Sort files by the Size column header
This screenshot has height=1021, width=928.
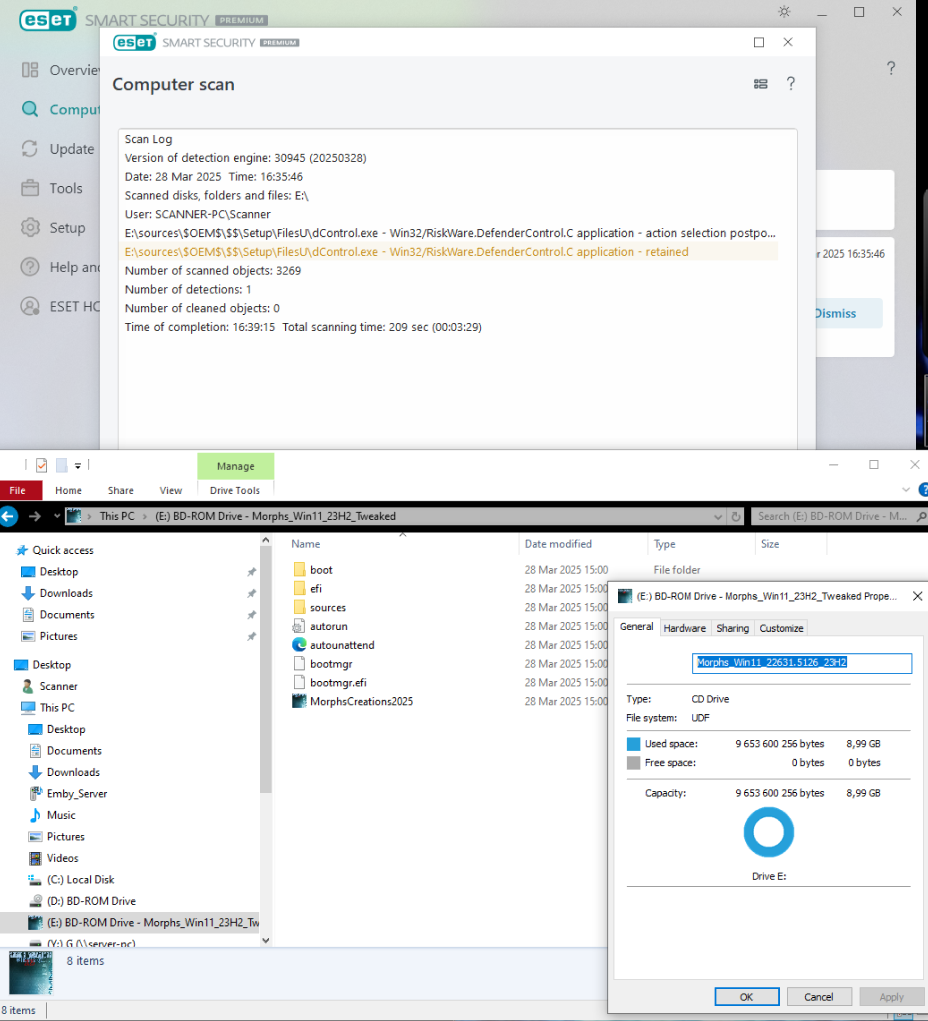coord(770,544)
